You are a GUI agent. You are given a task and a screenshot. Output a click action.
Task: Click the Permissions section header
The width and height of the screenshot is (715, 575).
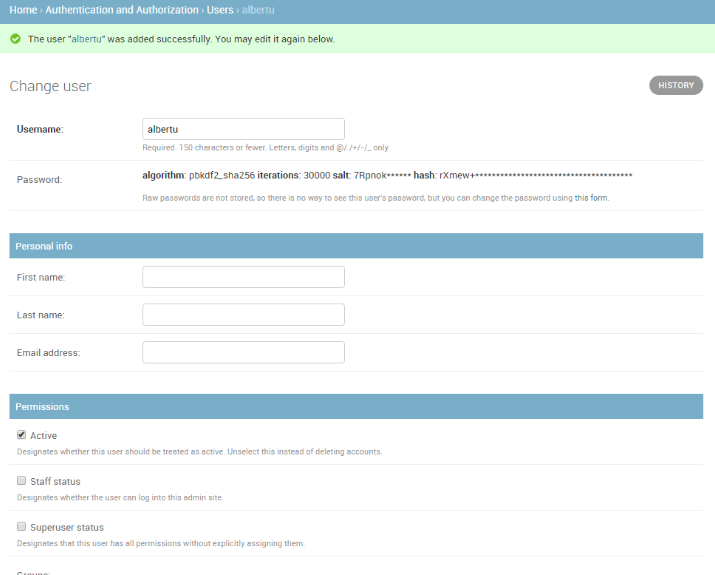click(356, 406)
